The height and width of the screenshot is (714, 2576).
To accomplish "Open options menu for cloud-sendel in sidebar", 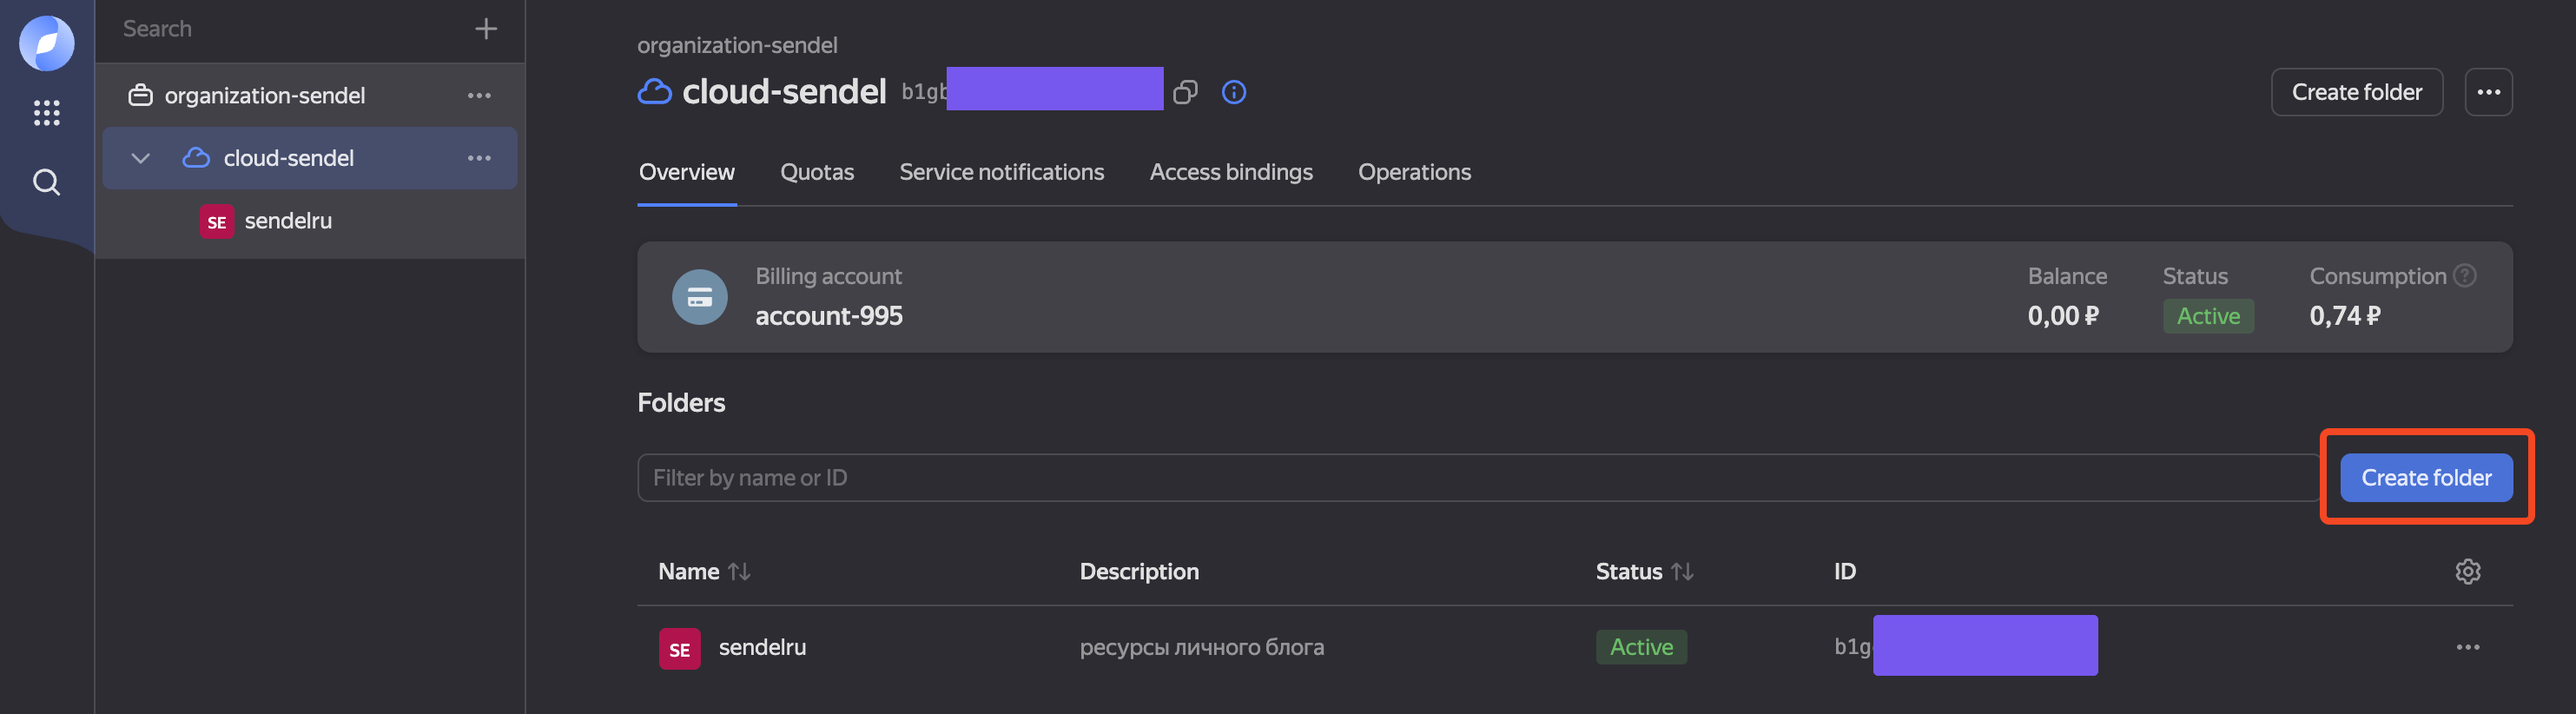I will click(479, 158).
